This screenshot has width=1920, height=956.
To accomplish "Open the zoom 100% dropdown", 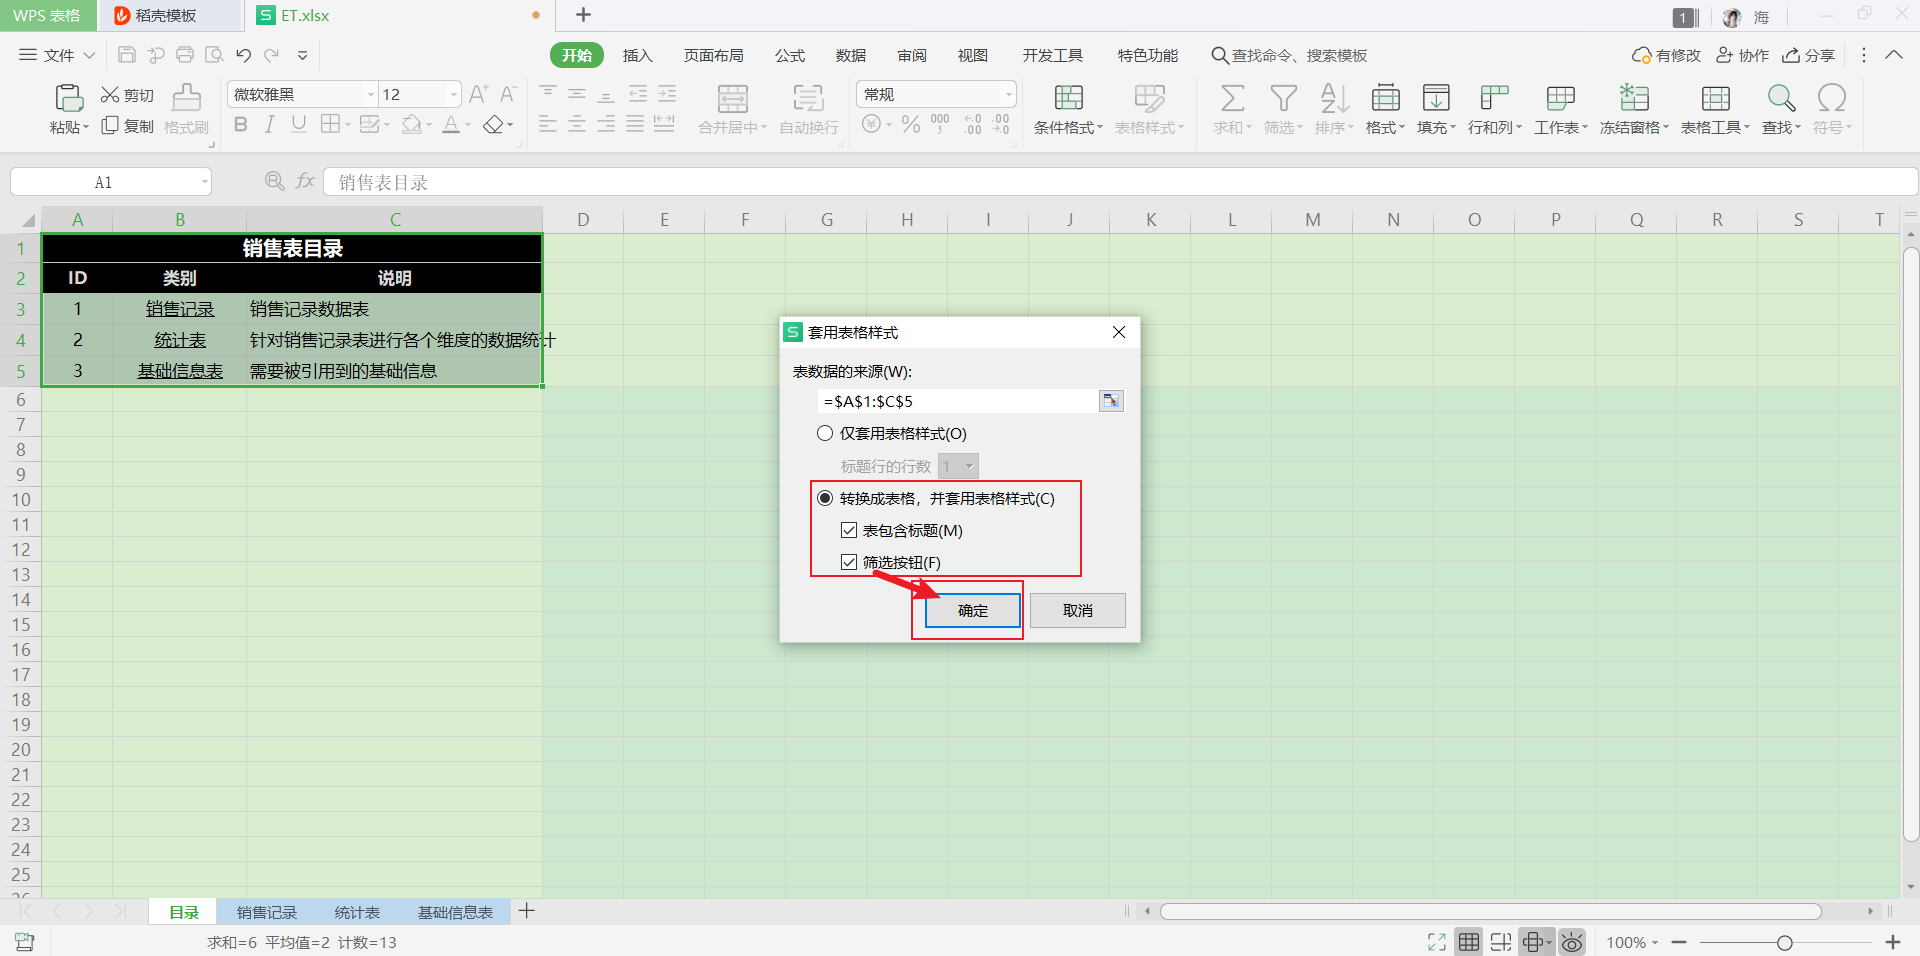I will coord(1632,942).
